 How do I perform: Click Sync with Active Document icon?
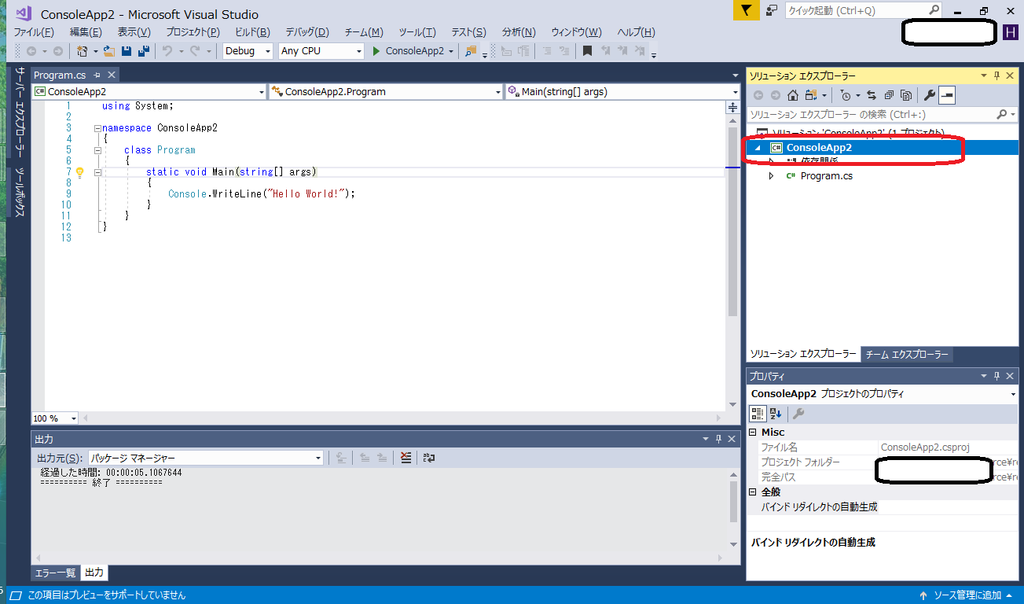871,95
